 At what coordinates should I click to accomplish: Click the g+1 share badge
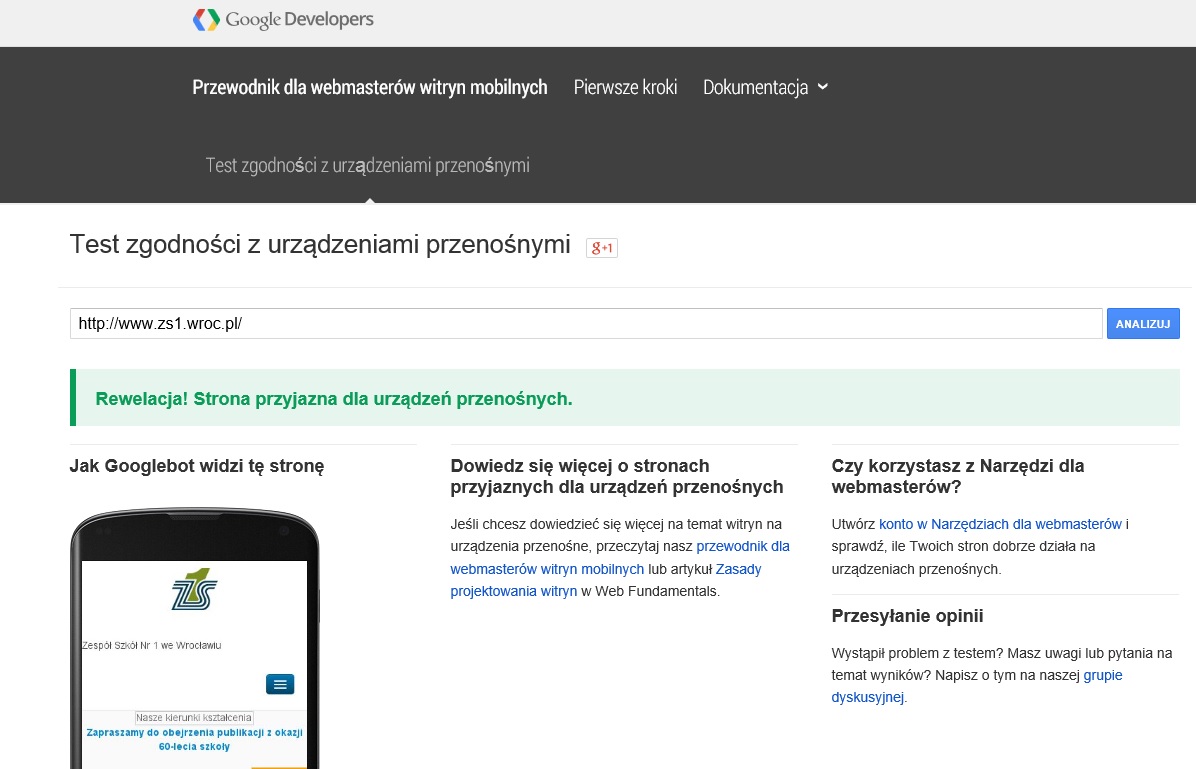[601, 247]
